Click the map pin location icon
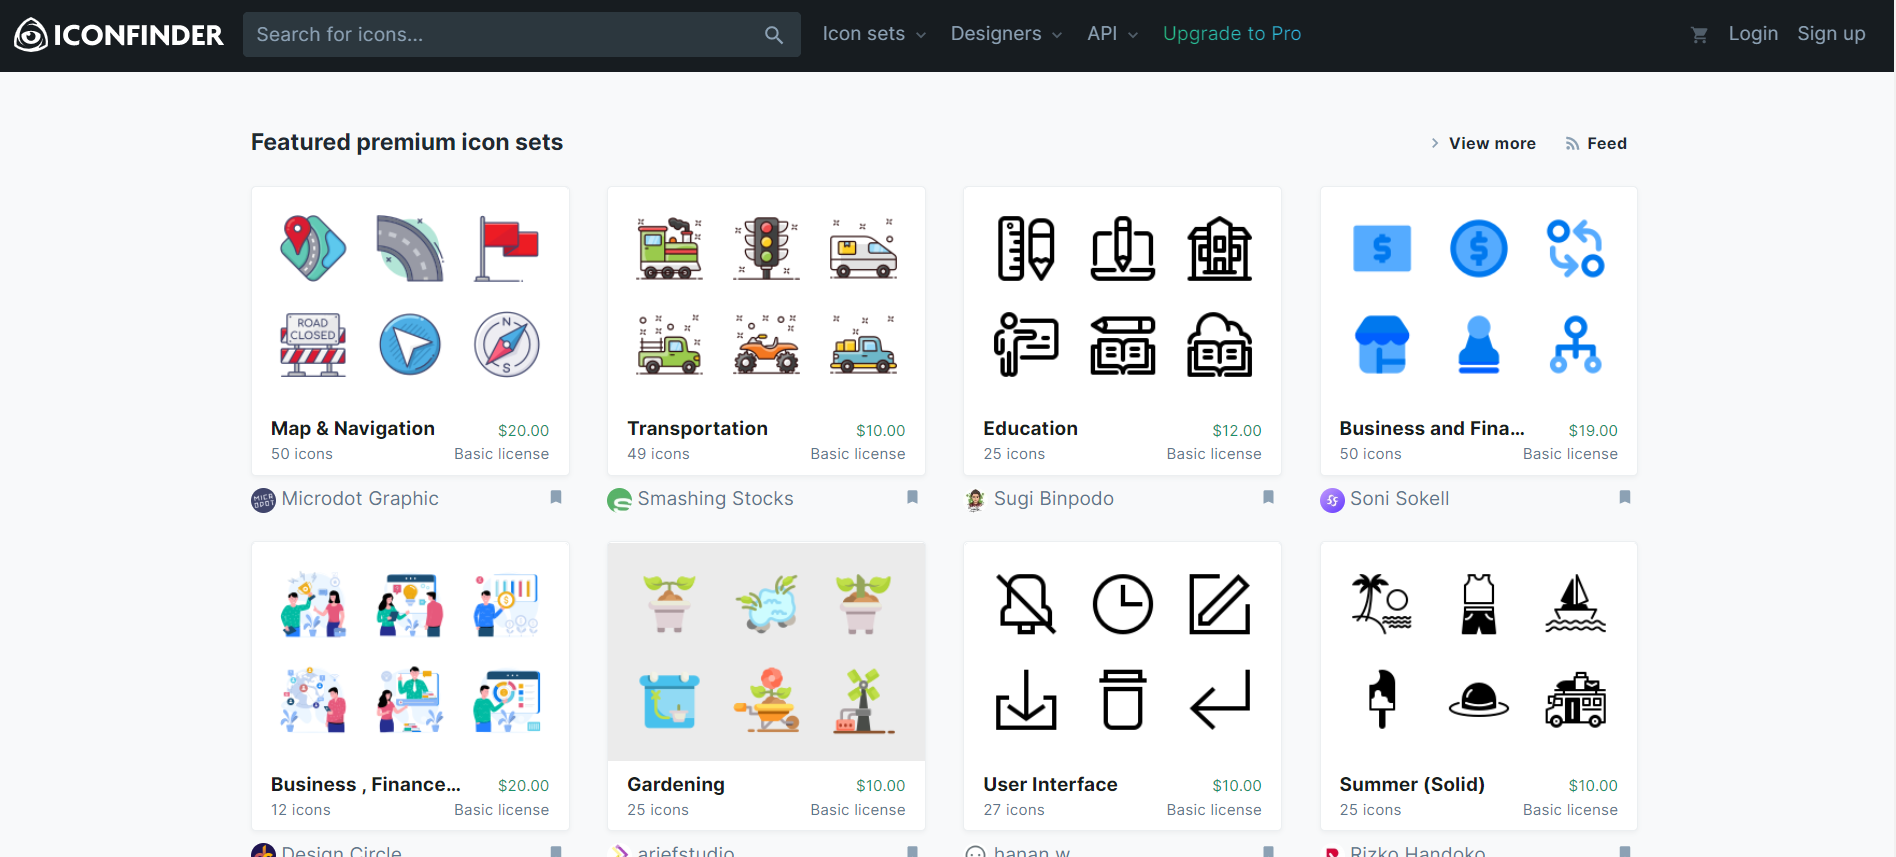Image resolution: width=1896 pixels, height=857 pixels. click(x=313, y=248)
